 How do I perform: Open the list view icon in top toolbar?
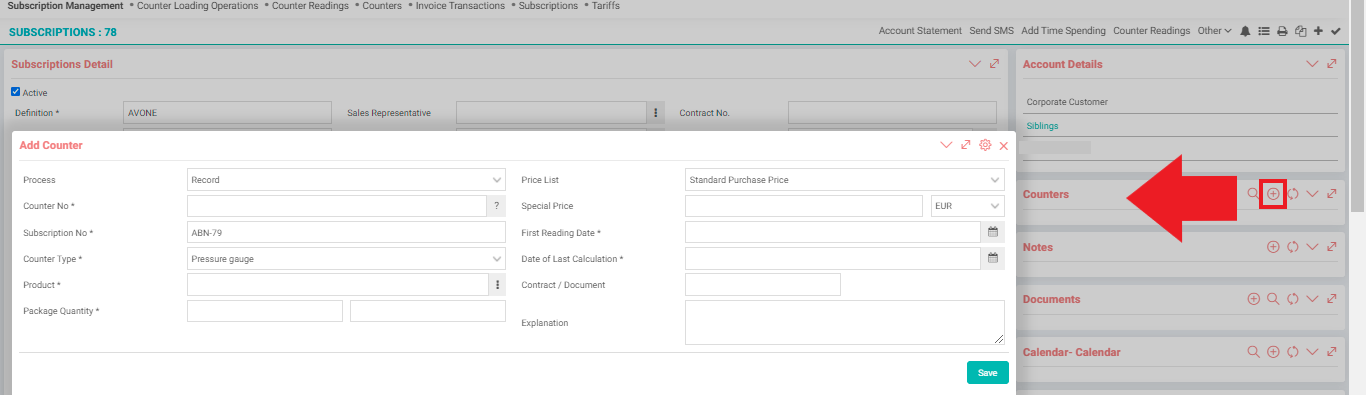pos(1263,31)
